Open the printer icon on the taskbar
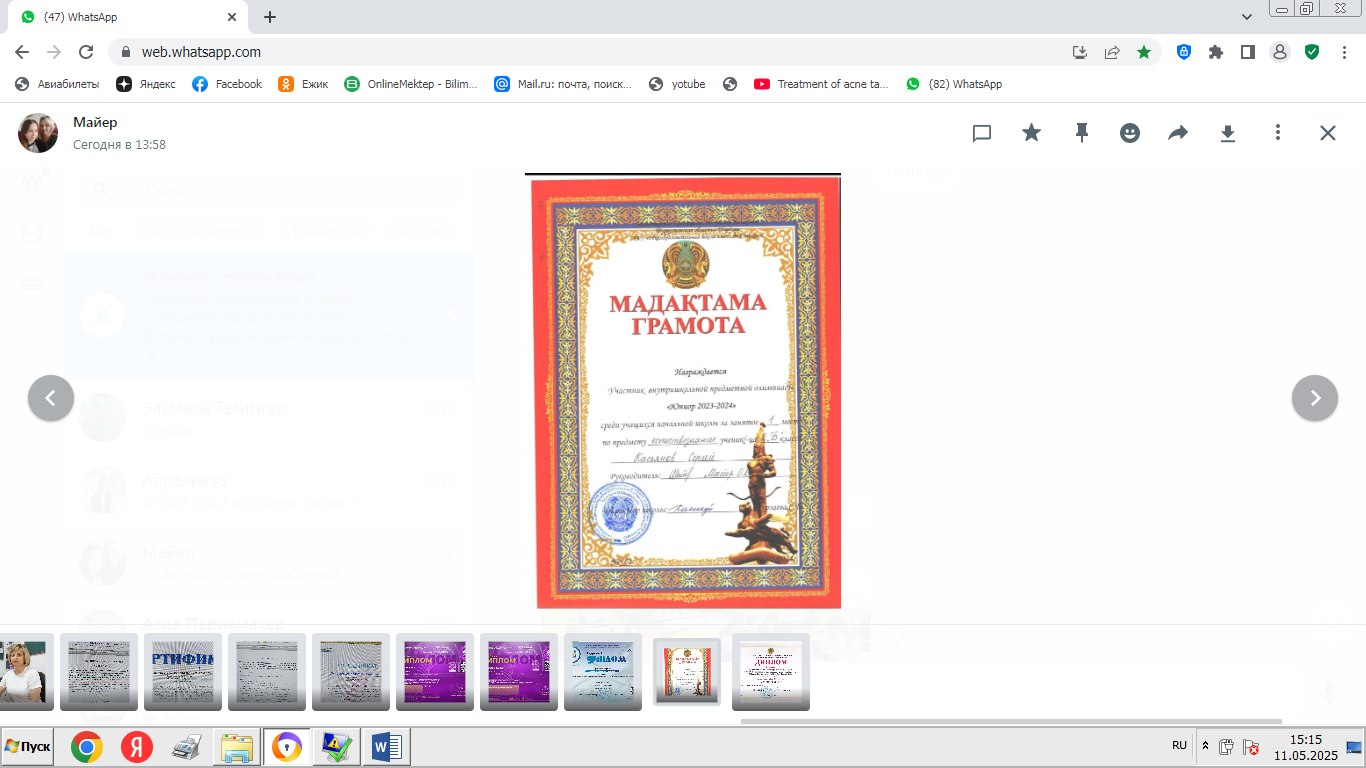Image resolution: width=1366 pixels, height=768 pixels. (187, 747)
